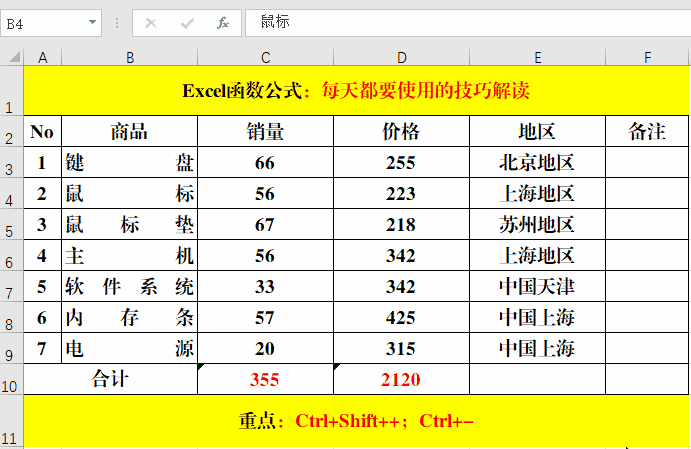Screen dimensions: 691x449
Task: Click sales cell with value 67
Action: pos(266,224)
